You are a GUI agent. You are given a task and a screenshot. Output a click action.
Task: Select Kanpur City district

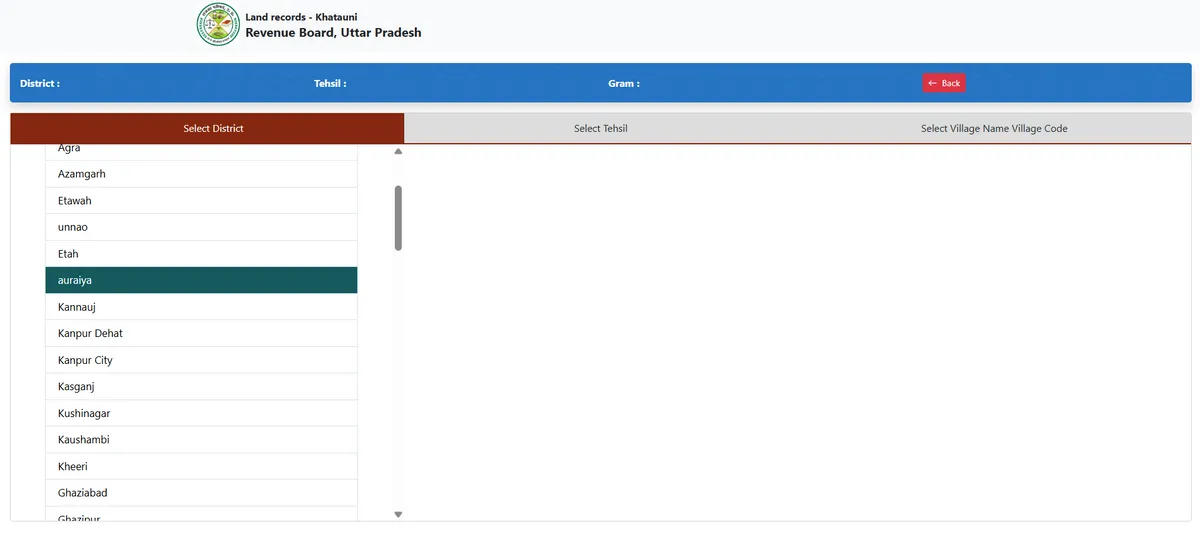tap(201, 360)
